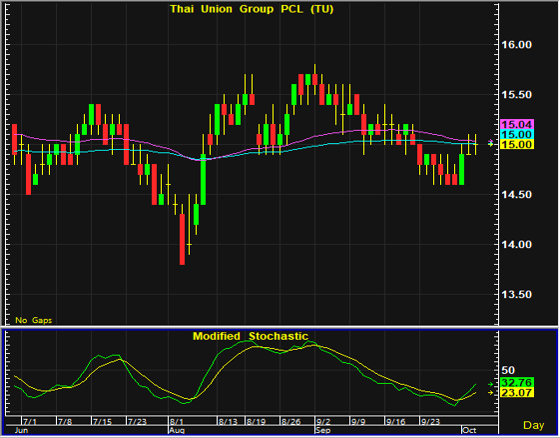
Task: Click the 9/2 date marker on timeline
Action: click(x=324, y=422)
